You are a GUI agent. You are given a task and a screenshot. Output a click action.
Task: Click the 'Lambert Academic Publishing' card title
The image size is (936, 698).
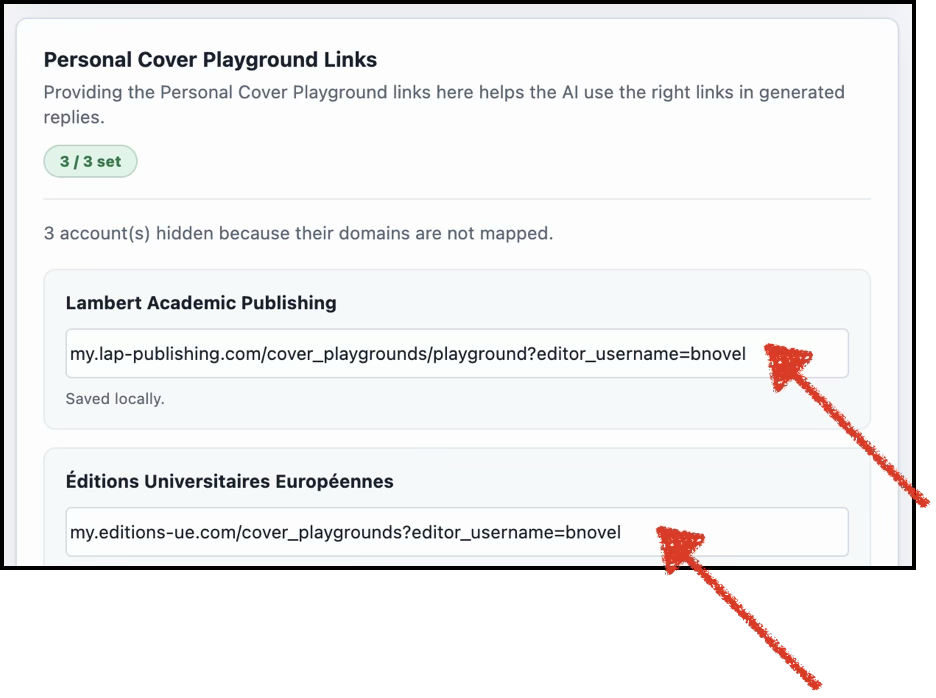(x=201, y=303)
